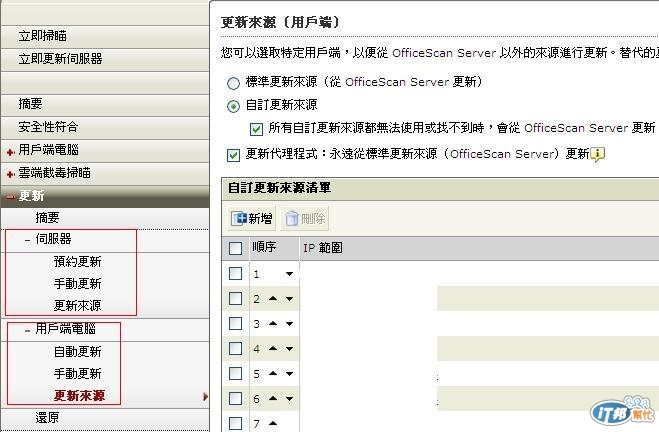Open server 更新來源 page
This screenshot has height=432, width=659.
[x=77, y=306]
